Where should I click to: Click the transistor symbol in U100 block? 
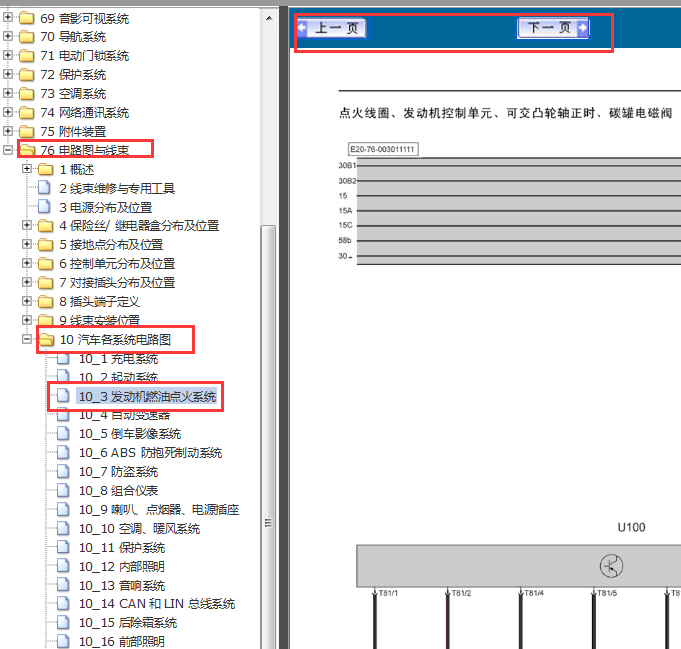pos(611,566)
